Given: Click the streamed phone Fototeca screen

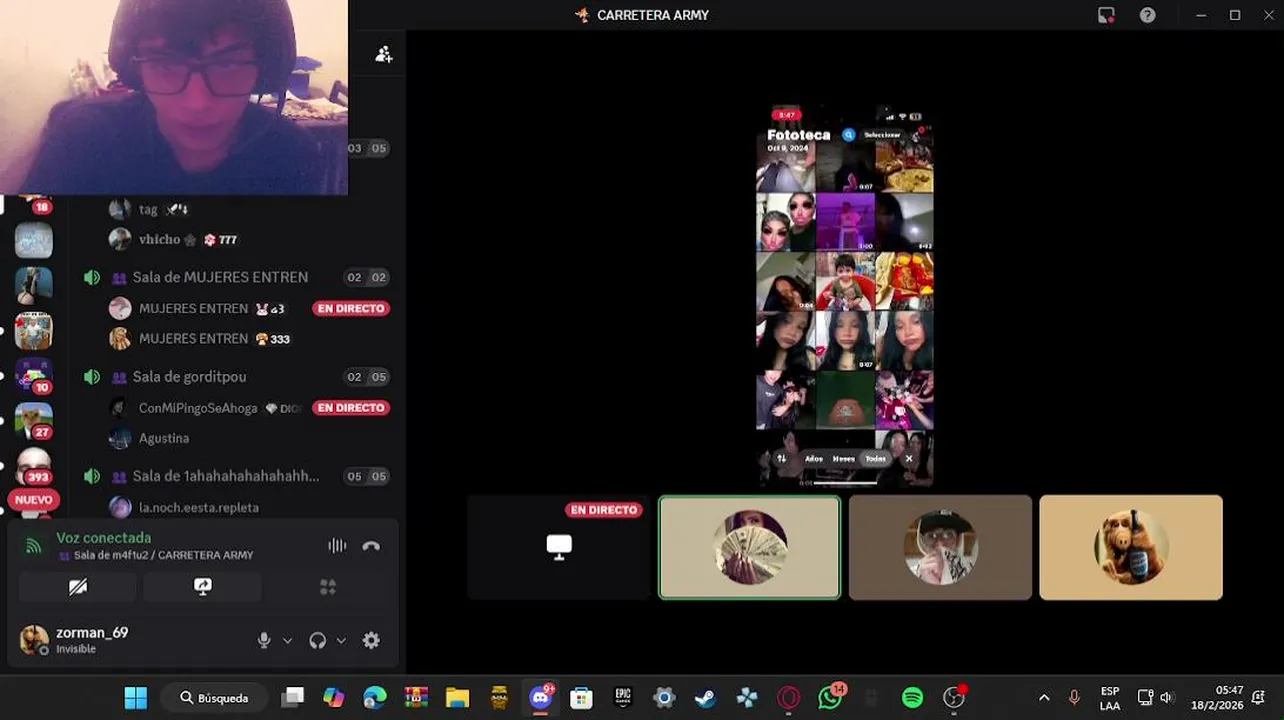Looking at the screenshot, I should pos(845,296).
